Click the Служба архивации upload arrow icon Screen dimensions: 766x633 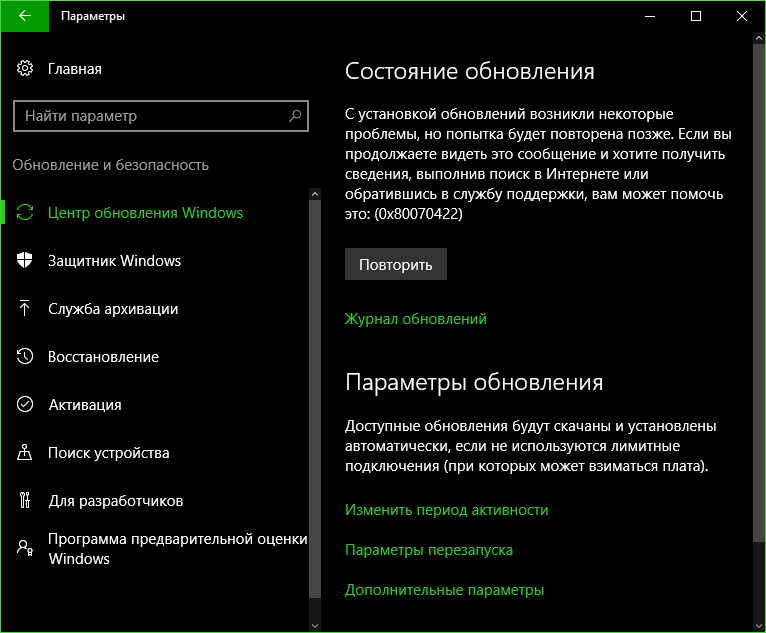click(x=25, y=308)
